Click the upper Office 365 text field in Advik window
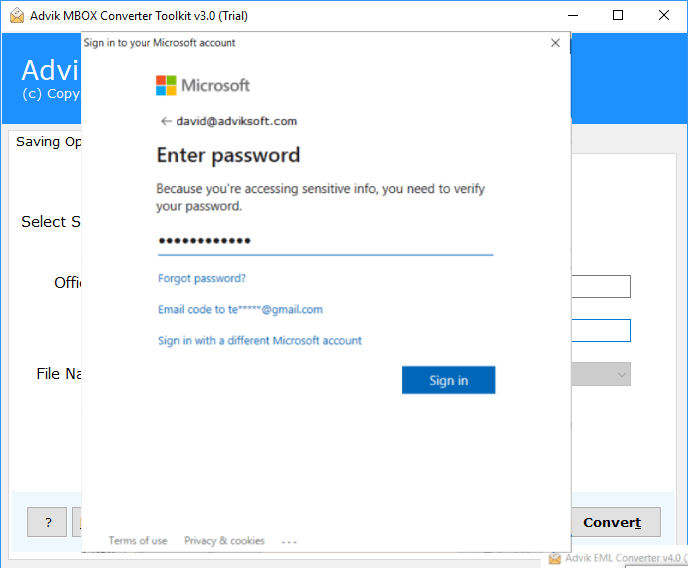This screenshot has height=568, width=688. (x=601, y=286)
